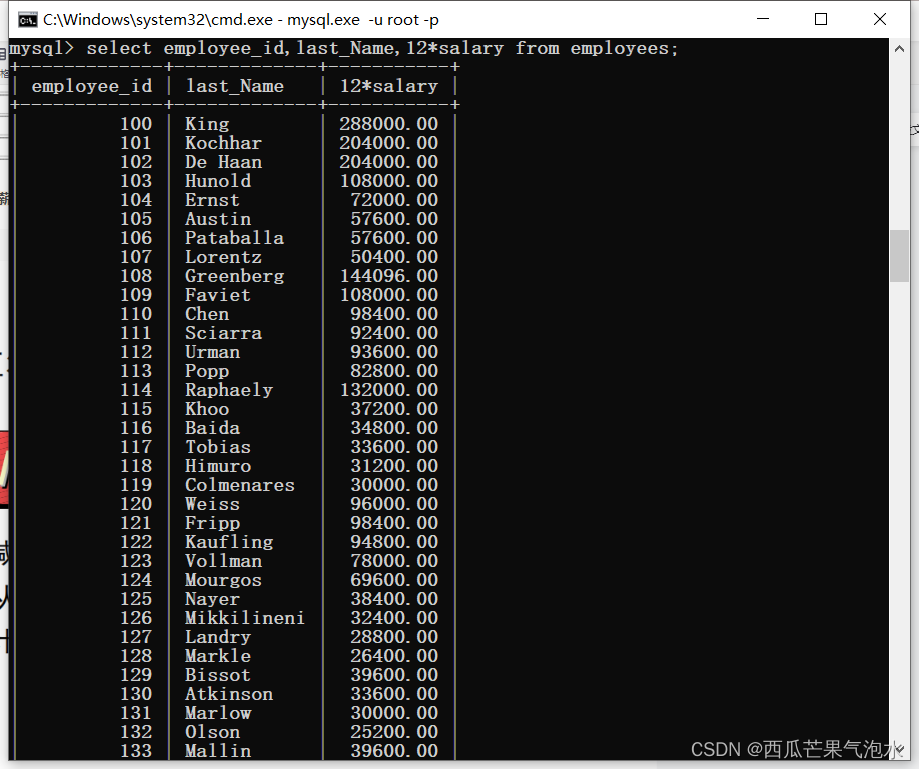This screenshot has width=919, height=769.
Task: Click salary value 82800.00
Action: (x=394, y=371)
